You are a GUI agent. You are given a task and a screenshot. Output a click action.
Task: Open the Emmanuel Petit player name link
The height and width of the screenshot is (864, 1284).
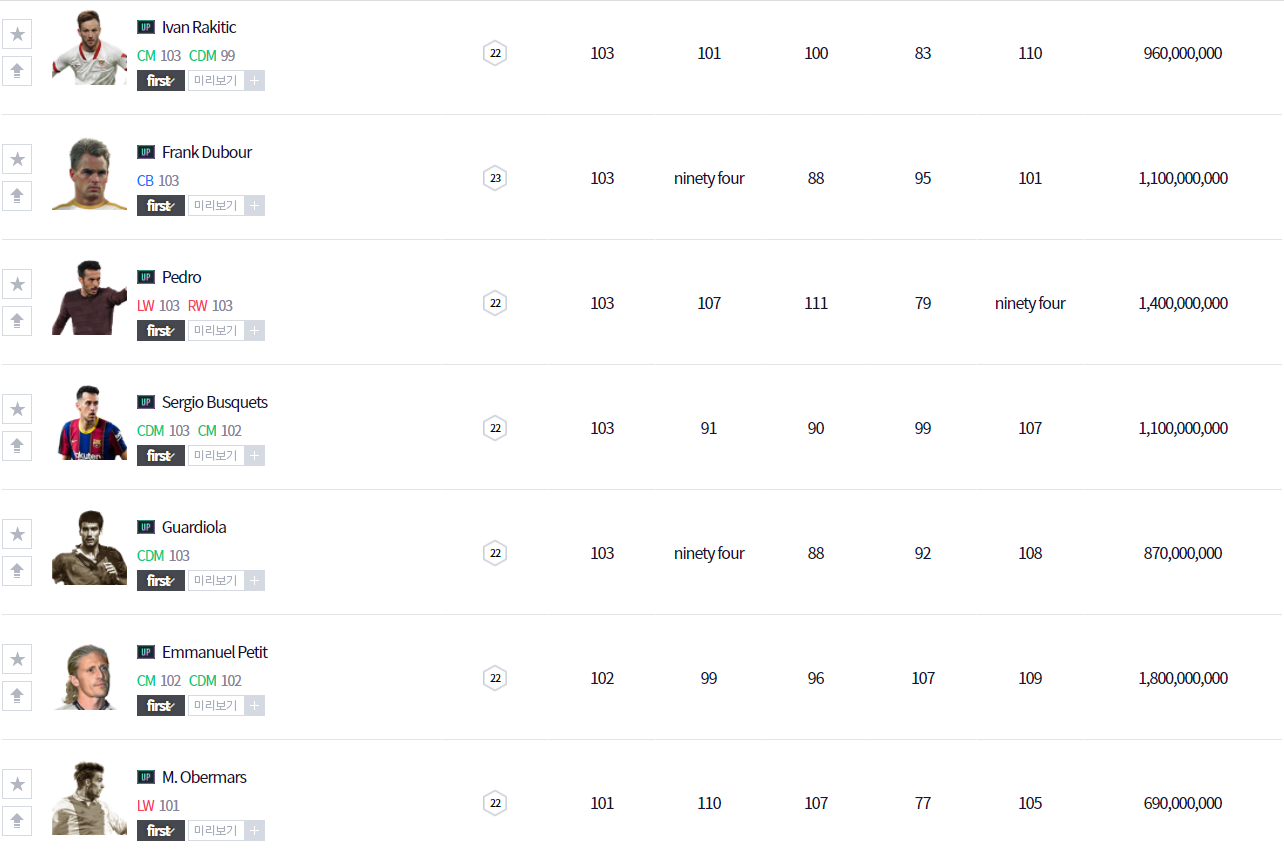[x=215, y=652]
